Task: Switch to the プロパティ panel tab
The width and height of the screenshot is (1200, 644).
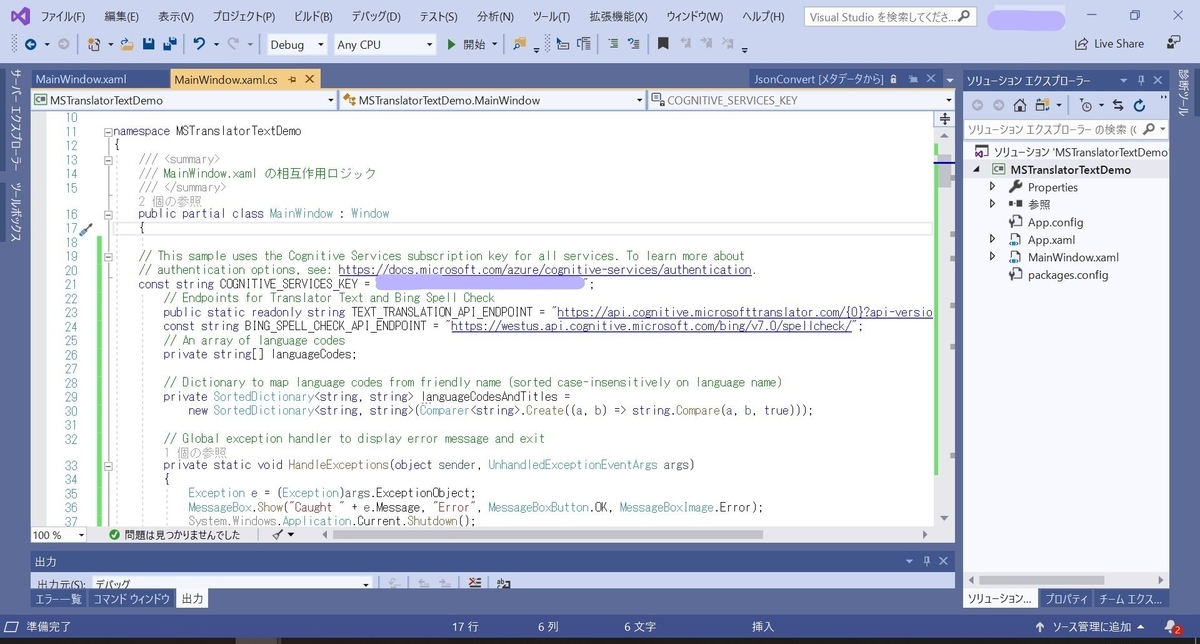Action: tap(1066, 599)
